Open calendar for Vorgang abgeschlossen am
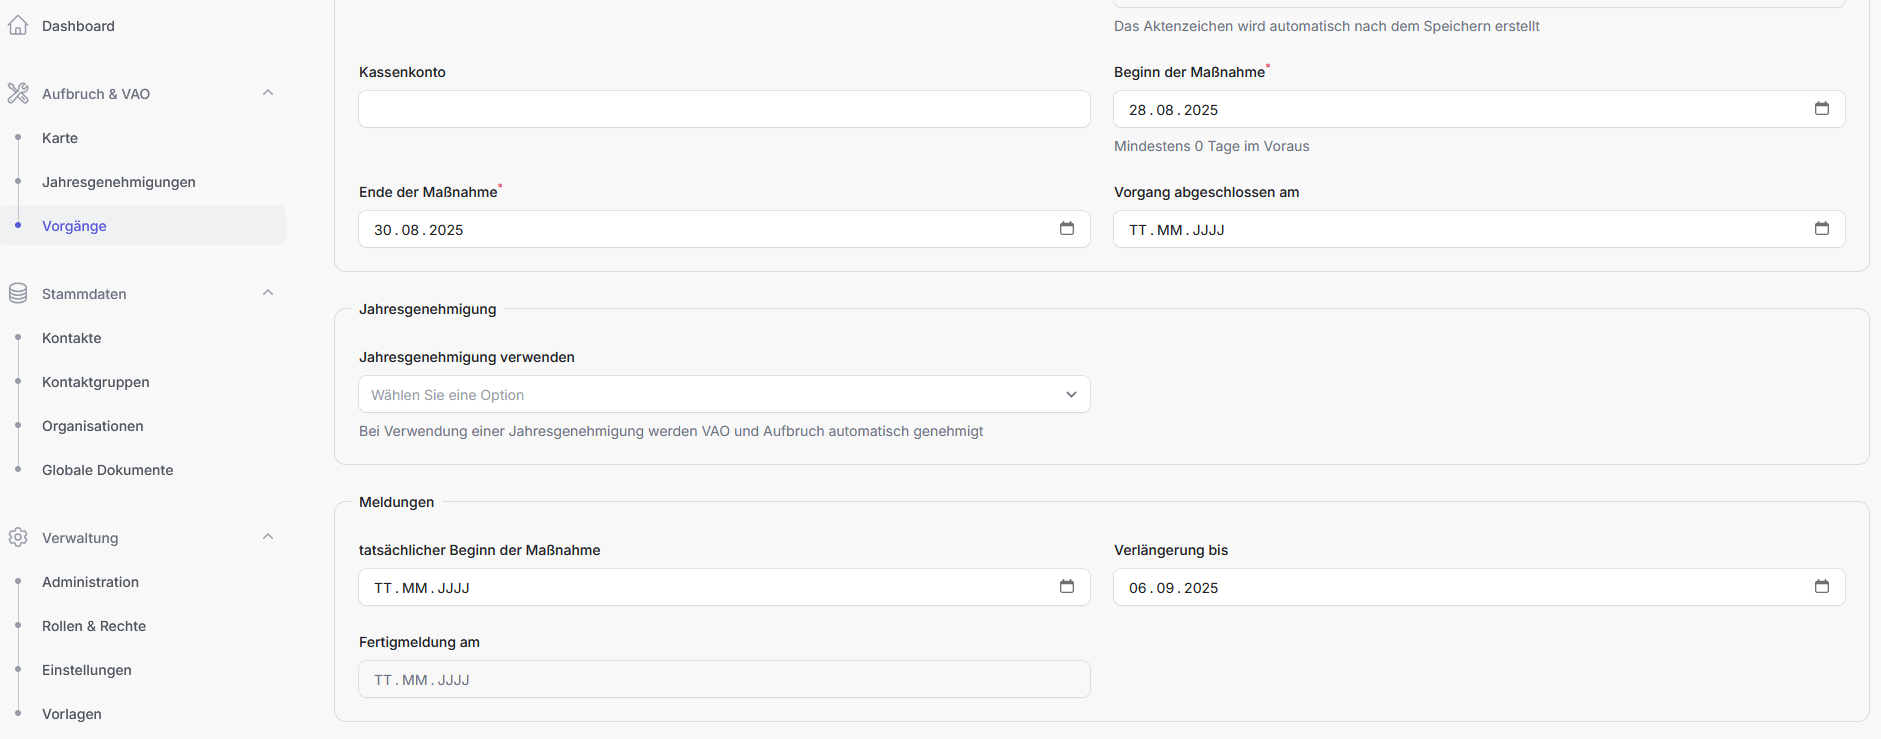1881x739 pixels. pyautogui.click(x=1821, y=229)
